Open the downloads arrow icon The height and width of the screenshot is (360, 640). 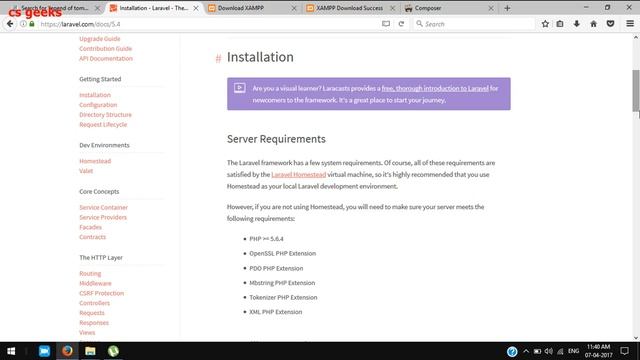pyautogui.click(x=576, y=24)
